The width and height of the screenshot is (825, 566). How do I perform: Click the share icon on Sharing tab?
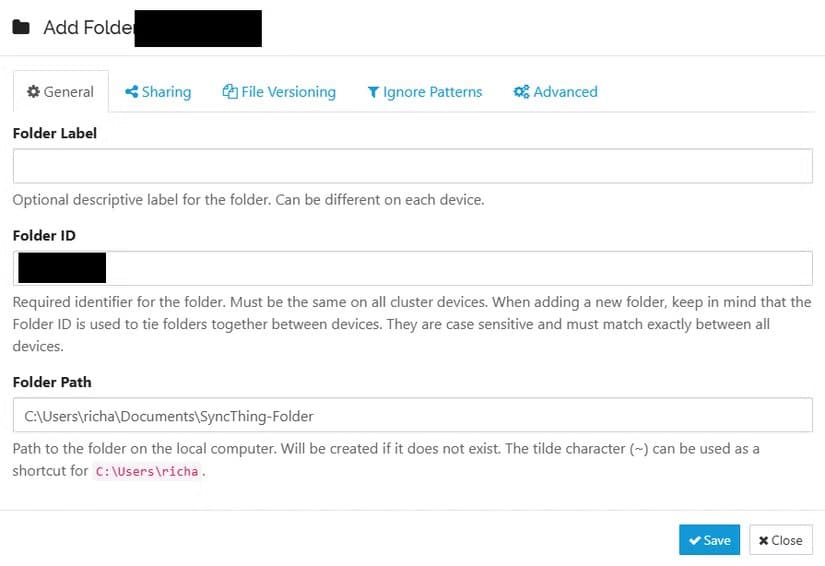131,92
